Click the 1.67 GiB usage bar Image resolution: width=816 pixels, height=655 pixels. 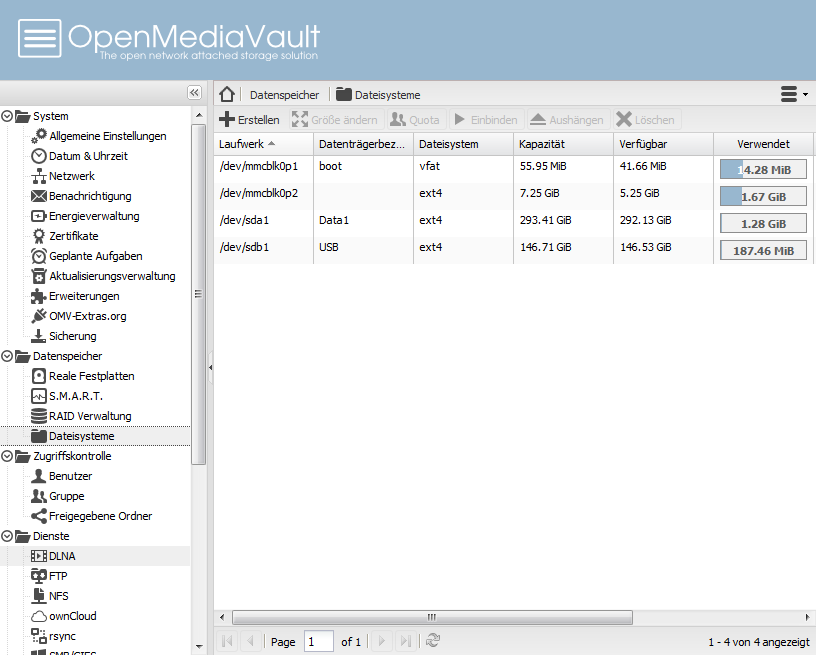coord(763,197)
